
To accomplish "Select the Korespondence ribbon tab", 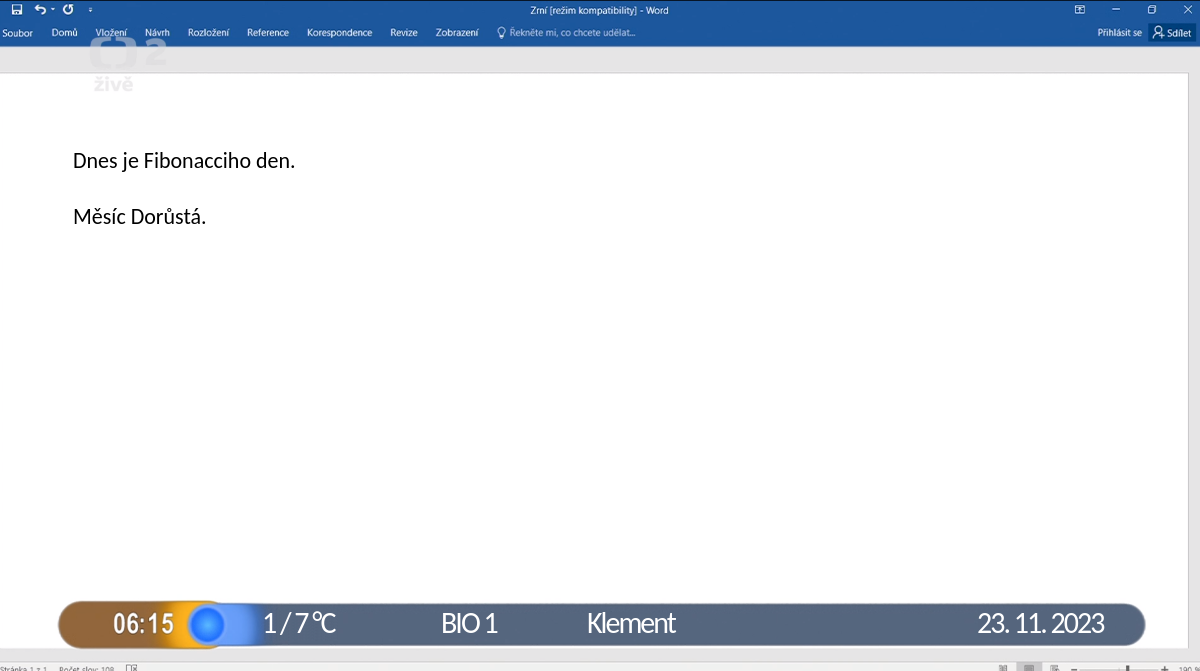I will [339, 33].
